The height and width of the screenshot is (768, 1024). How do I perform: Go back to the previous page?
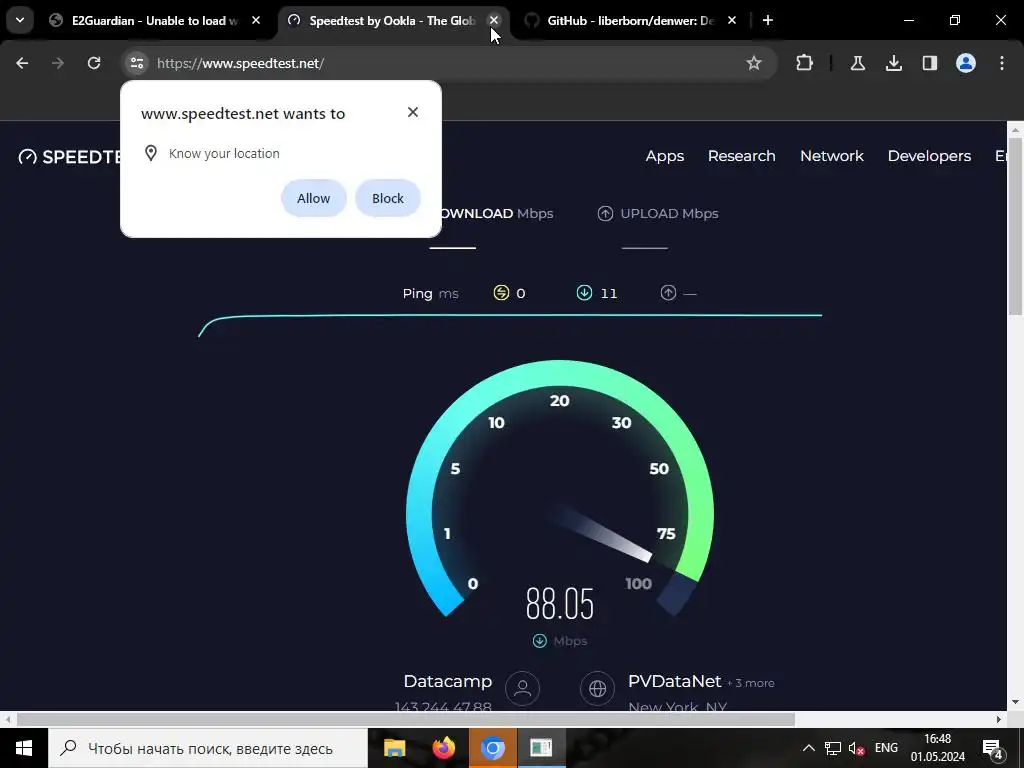coord(22,63)
